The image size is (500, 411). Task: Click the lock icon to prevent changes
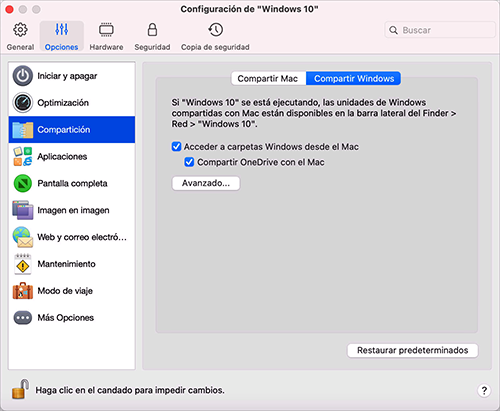pos(20,389)
